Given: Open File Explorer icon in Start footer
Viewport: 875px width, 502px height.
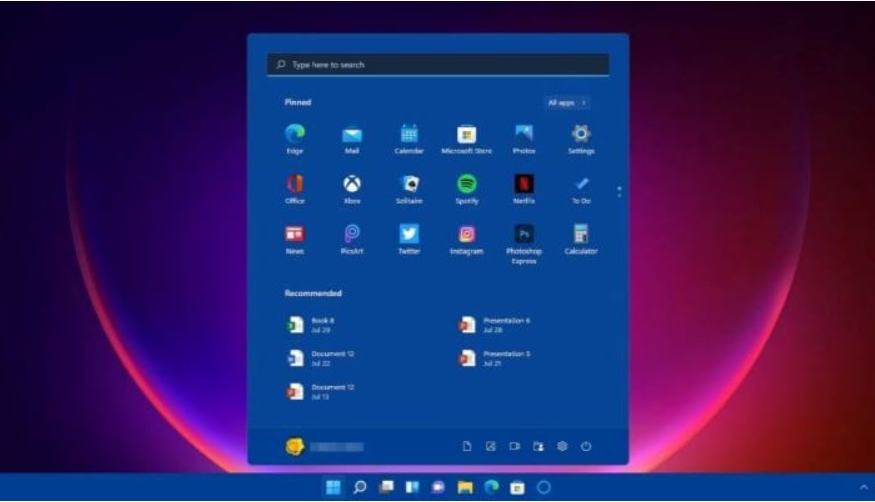Looking at the screenshot, I should pyautogui.click(x=538, y=446).
